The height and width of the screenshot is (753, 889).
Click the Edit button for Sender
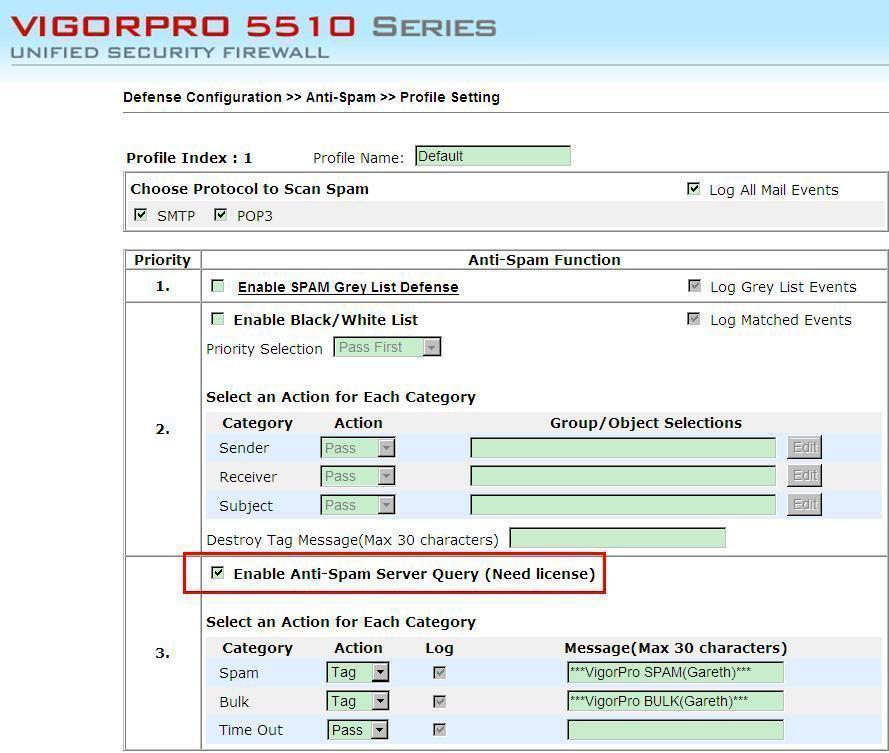805,447
